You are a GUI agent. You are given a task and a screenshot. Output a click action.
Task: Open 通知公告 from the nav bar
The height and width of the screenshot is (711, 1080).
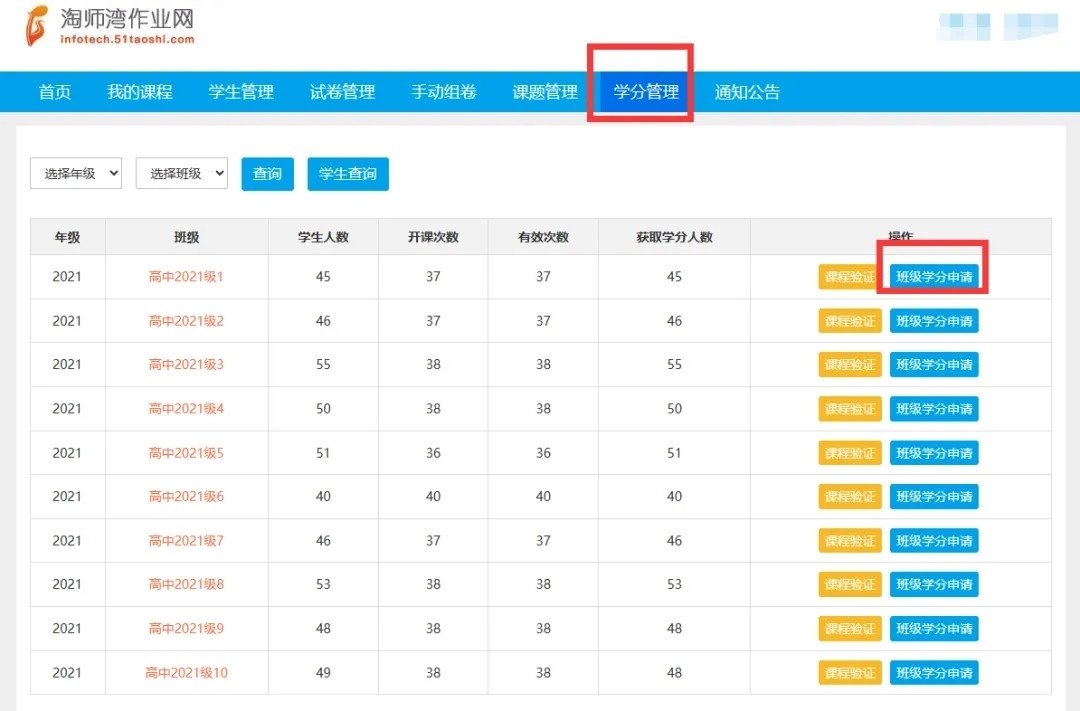pos(747,92)
